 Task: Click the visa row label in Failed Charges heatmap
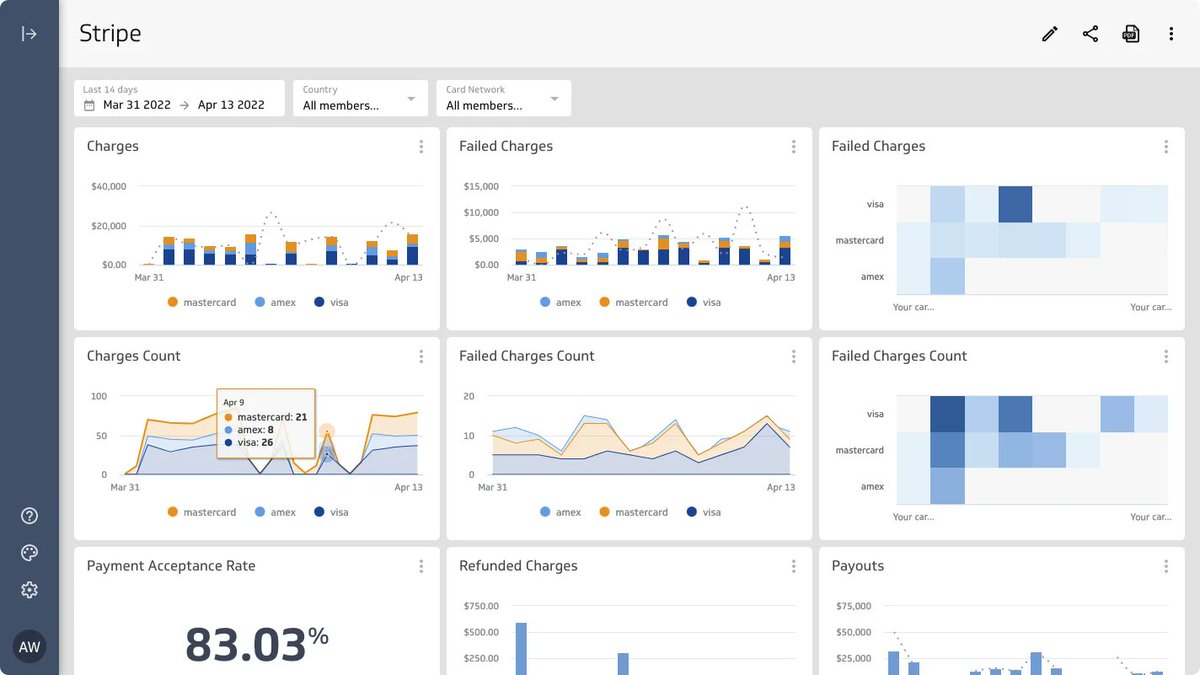pyautogui.click(x=875, y=204)
